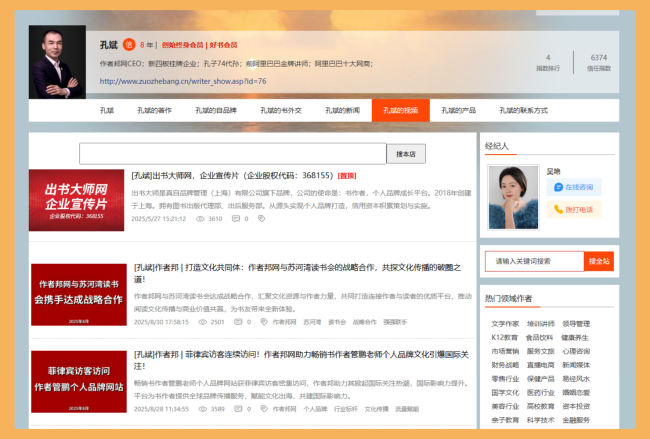This screenshot has height=439, width=650.
Task: Click the eye views icon showing 3589
Action: pos(201,408)
